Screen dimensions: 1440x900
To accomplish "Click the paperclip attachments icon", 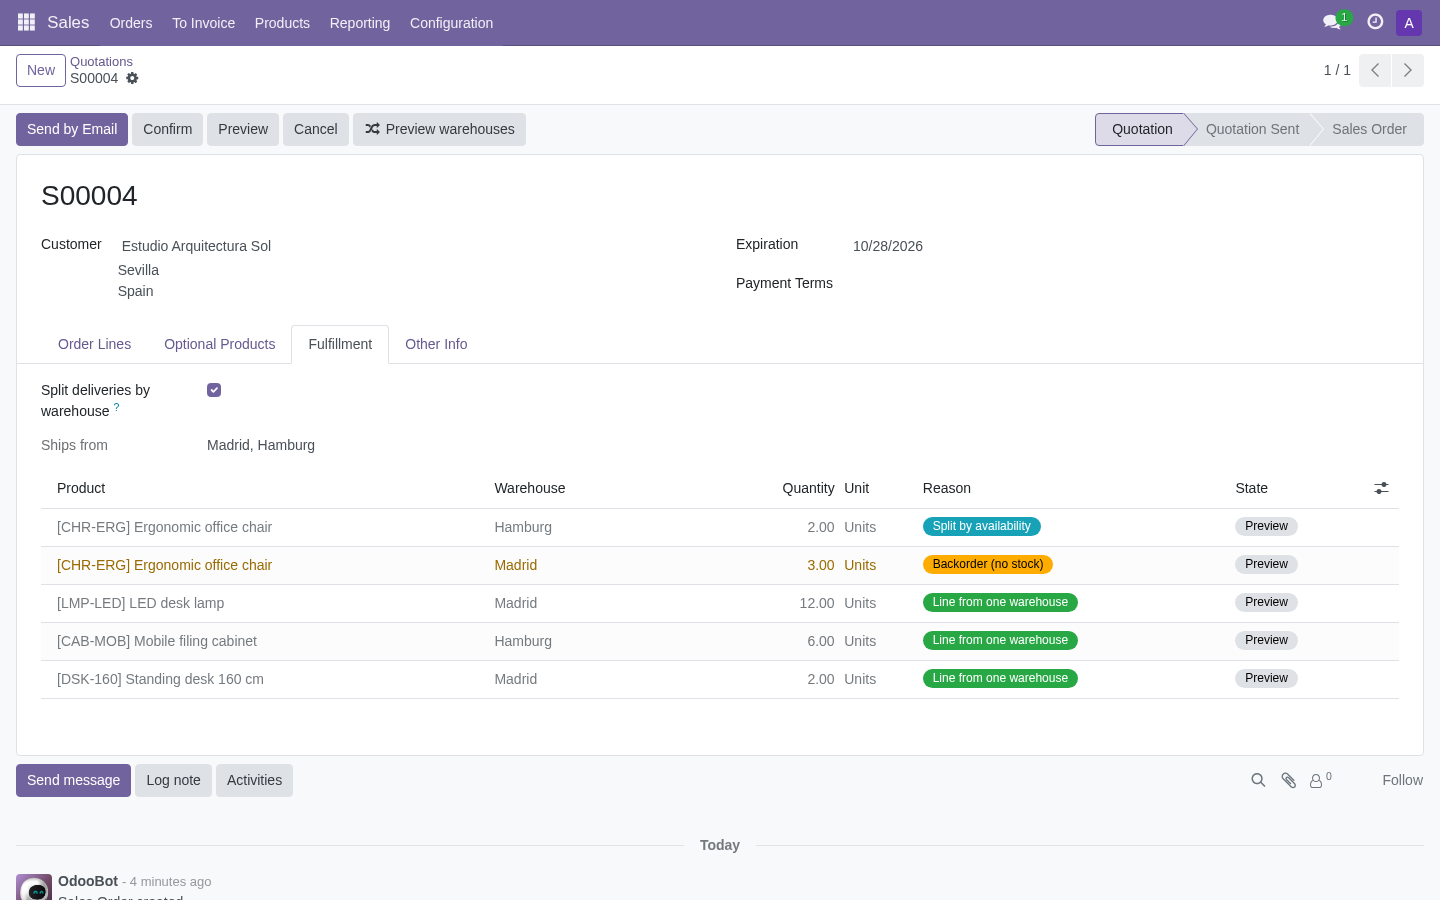I will pyautogui.click(x=1288, y=780).
